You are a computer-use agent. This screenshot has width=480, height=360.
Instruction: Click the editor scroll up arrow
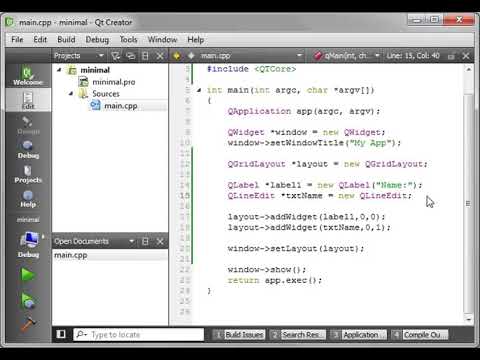pyautogui.click(x=468, y=69)
